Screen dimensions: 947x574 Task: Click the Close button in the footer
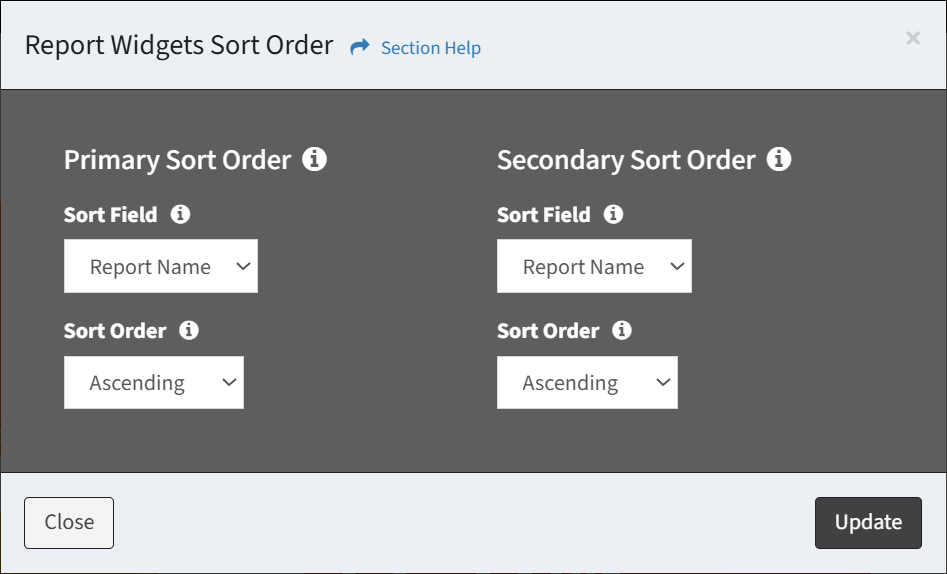69,523
